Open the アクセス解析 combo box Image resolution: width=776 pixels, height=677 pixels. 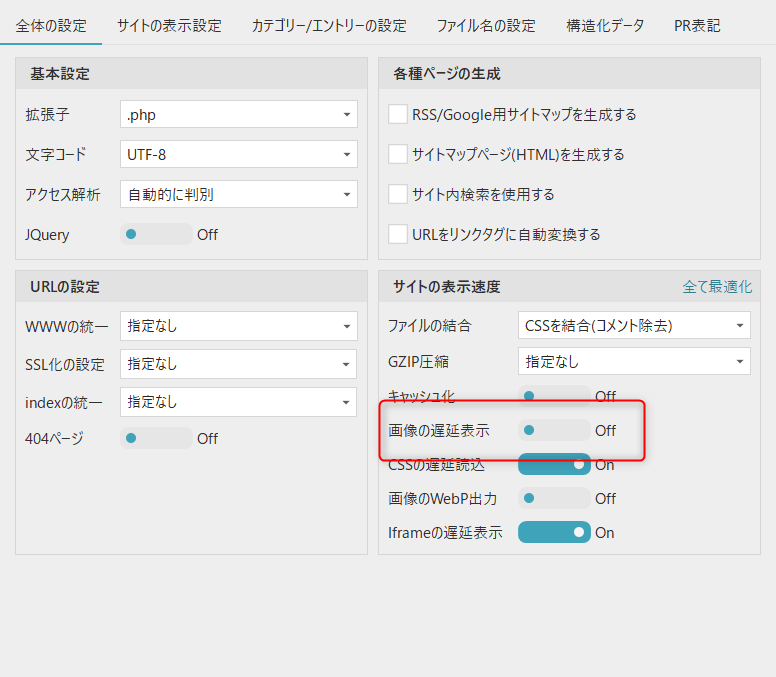point(238,195)
